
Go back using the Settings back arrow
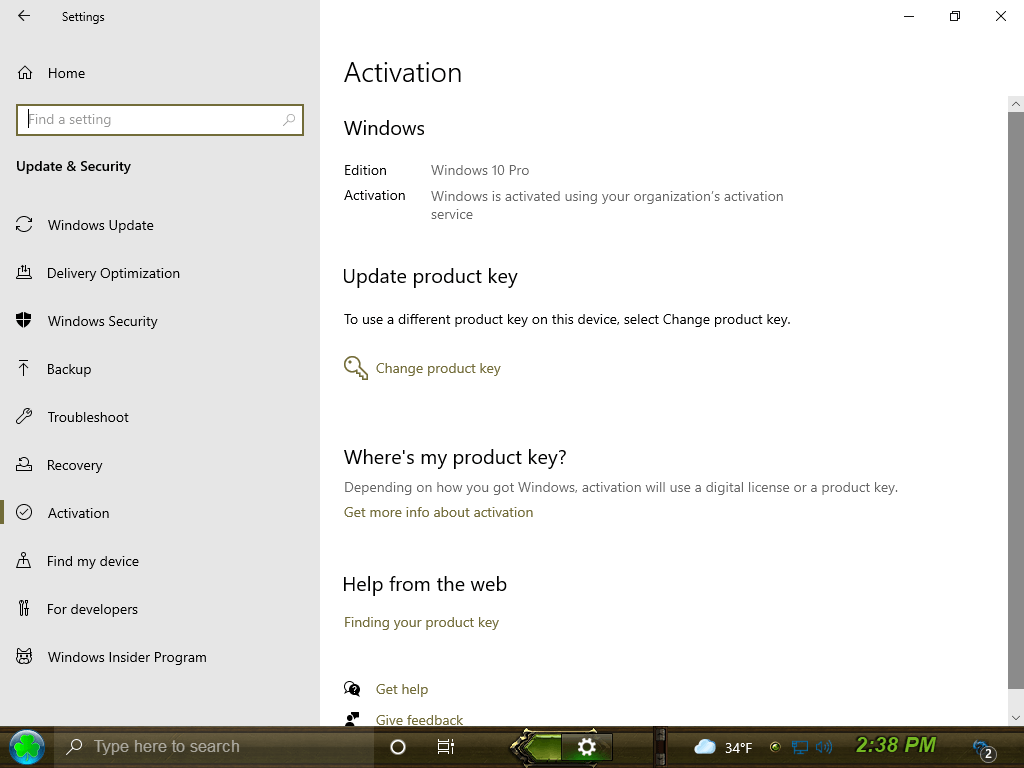(x=24, y=16)
